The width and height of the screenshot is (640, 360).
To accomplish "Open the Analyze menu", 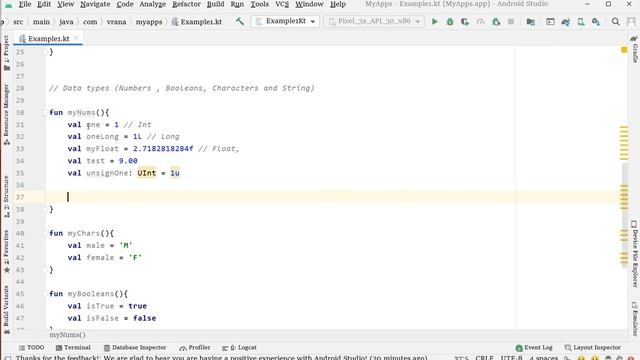I will pos(152,4).
